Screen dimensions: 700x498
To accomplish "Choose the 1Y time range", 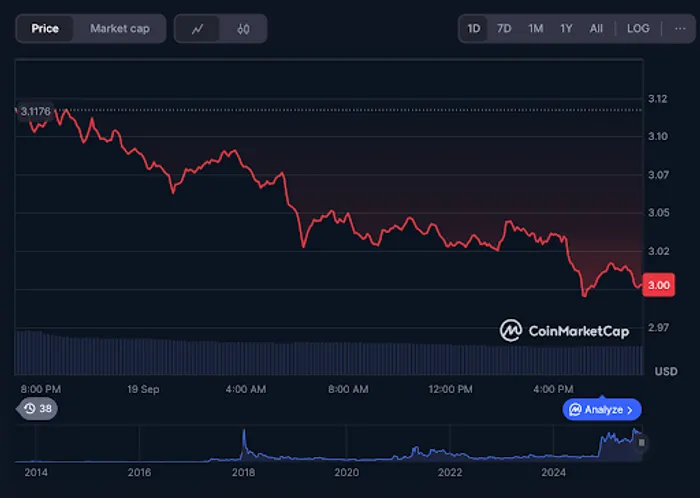I will click(x=566, y=28).
